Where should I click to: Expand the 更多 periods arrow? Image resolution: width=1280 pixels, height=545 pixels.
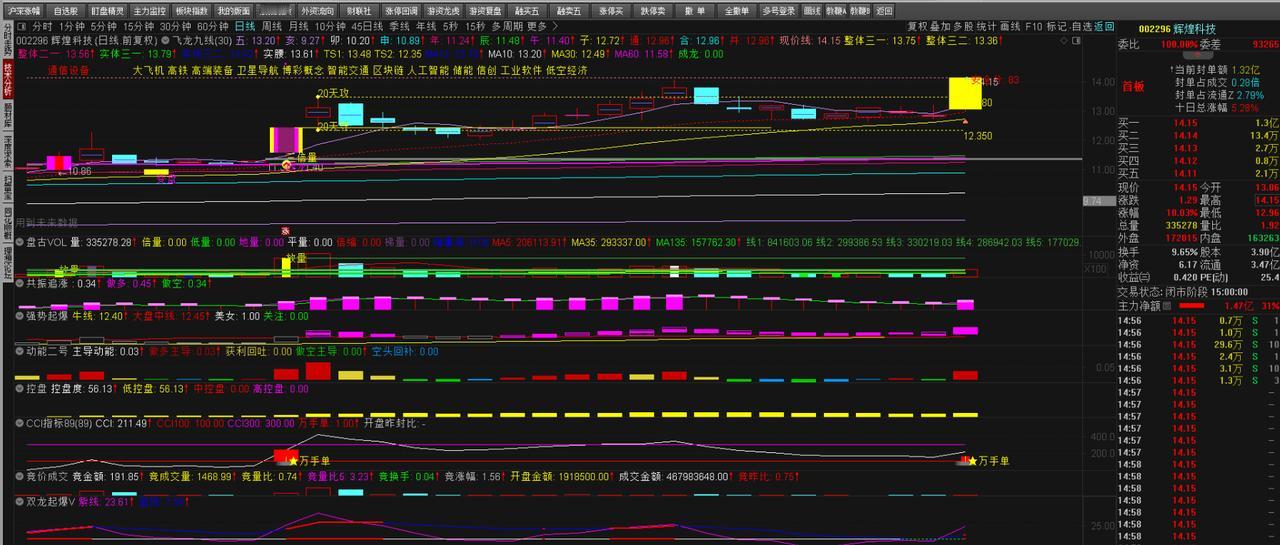tap(554, 27)
